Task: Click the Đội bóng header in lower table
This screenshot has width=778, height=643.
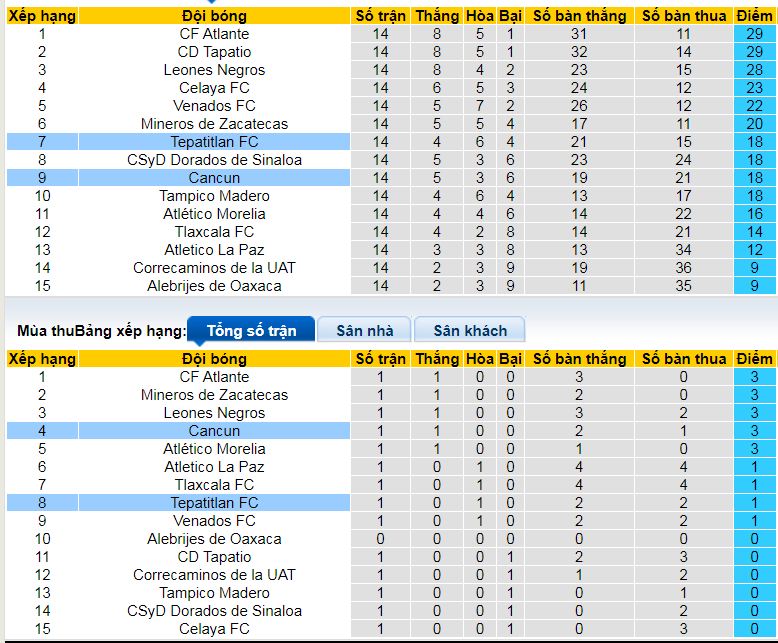Action: (214, 359)
